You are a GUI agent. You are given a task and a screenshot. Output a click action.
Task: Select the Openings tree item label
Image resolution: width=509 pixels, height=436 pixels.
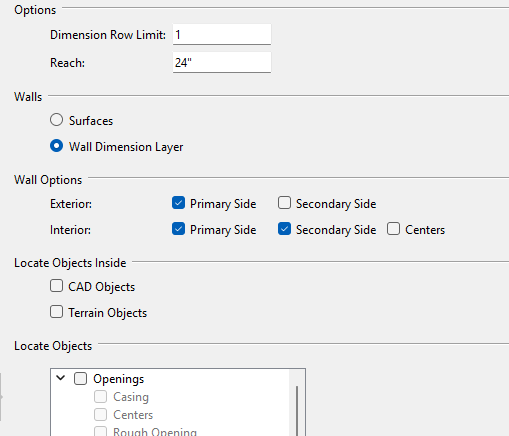coord(119,379)
